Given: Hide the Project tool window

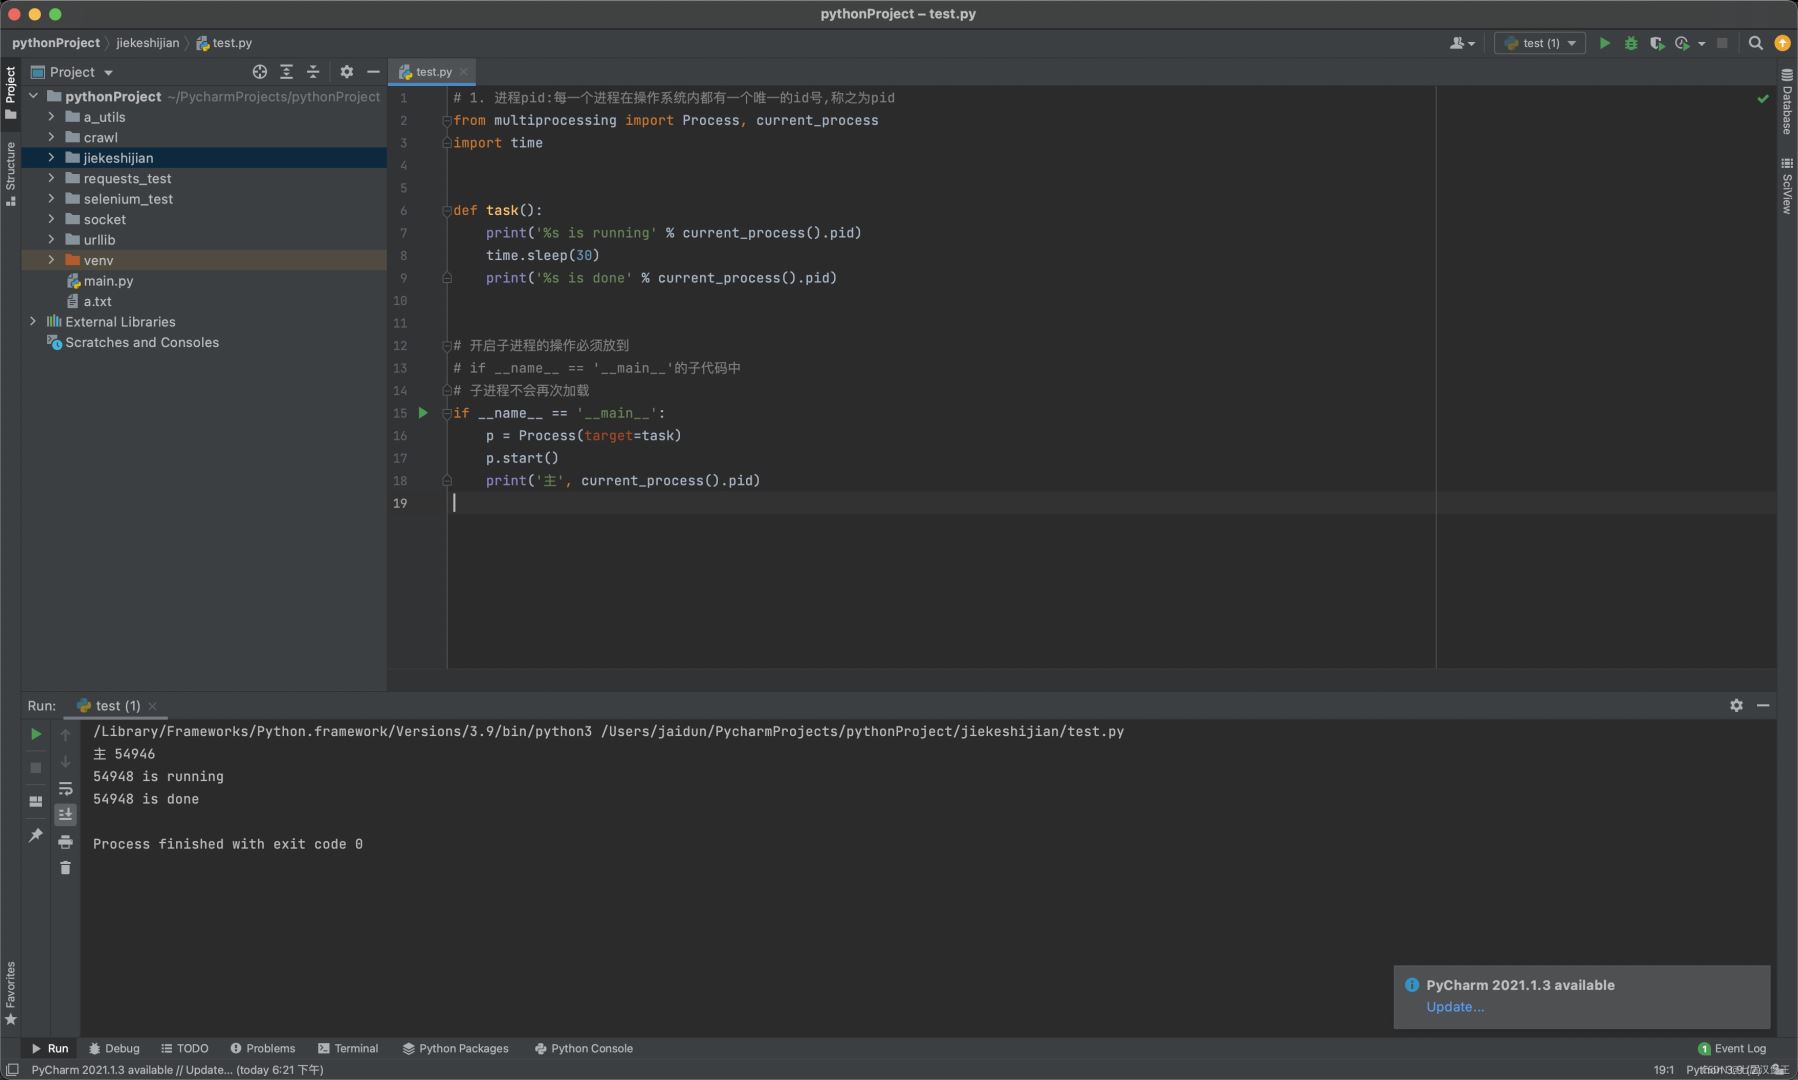Looking at the screenshot, I should click(373, 72).
